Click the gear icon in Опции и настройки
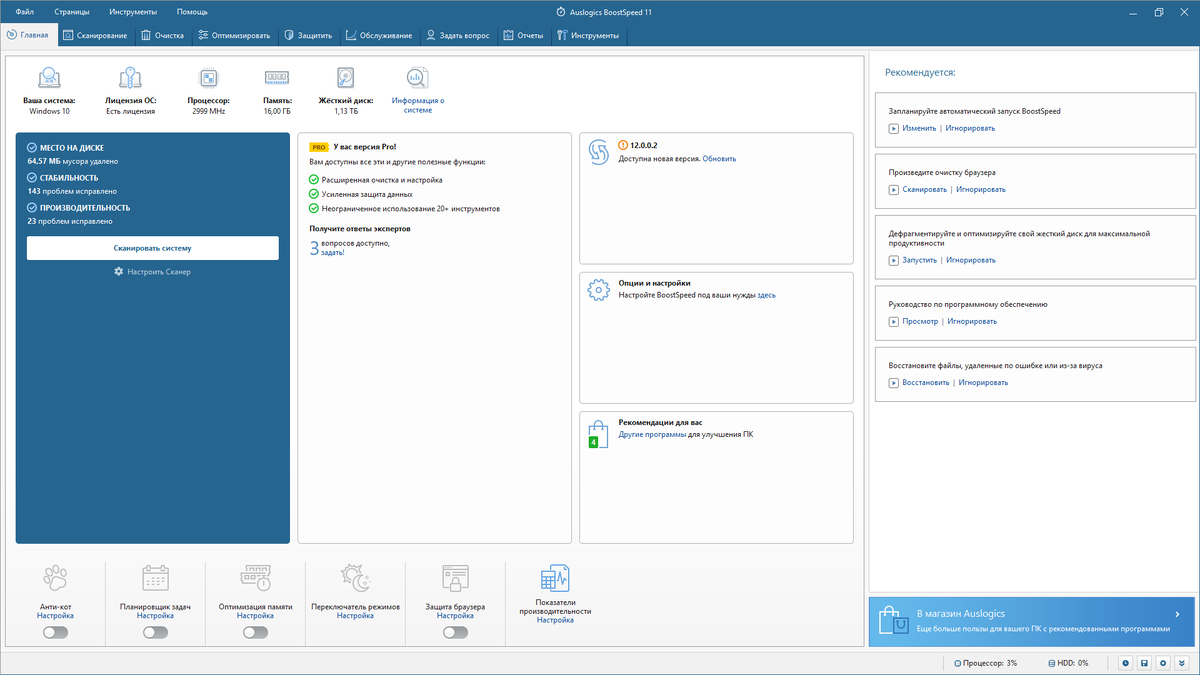The height and width of the screenshot is (675, 1200). point(599,290)
